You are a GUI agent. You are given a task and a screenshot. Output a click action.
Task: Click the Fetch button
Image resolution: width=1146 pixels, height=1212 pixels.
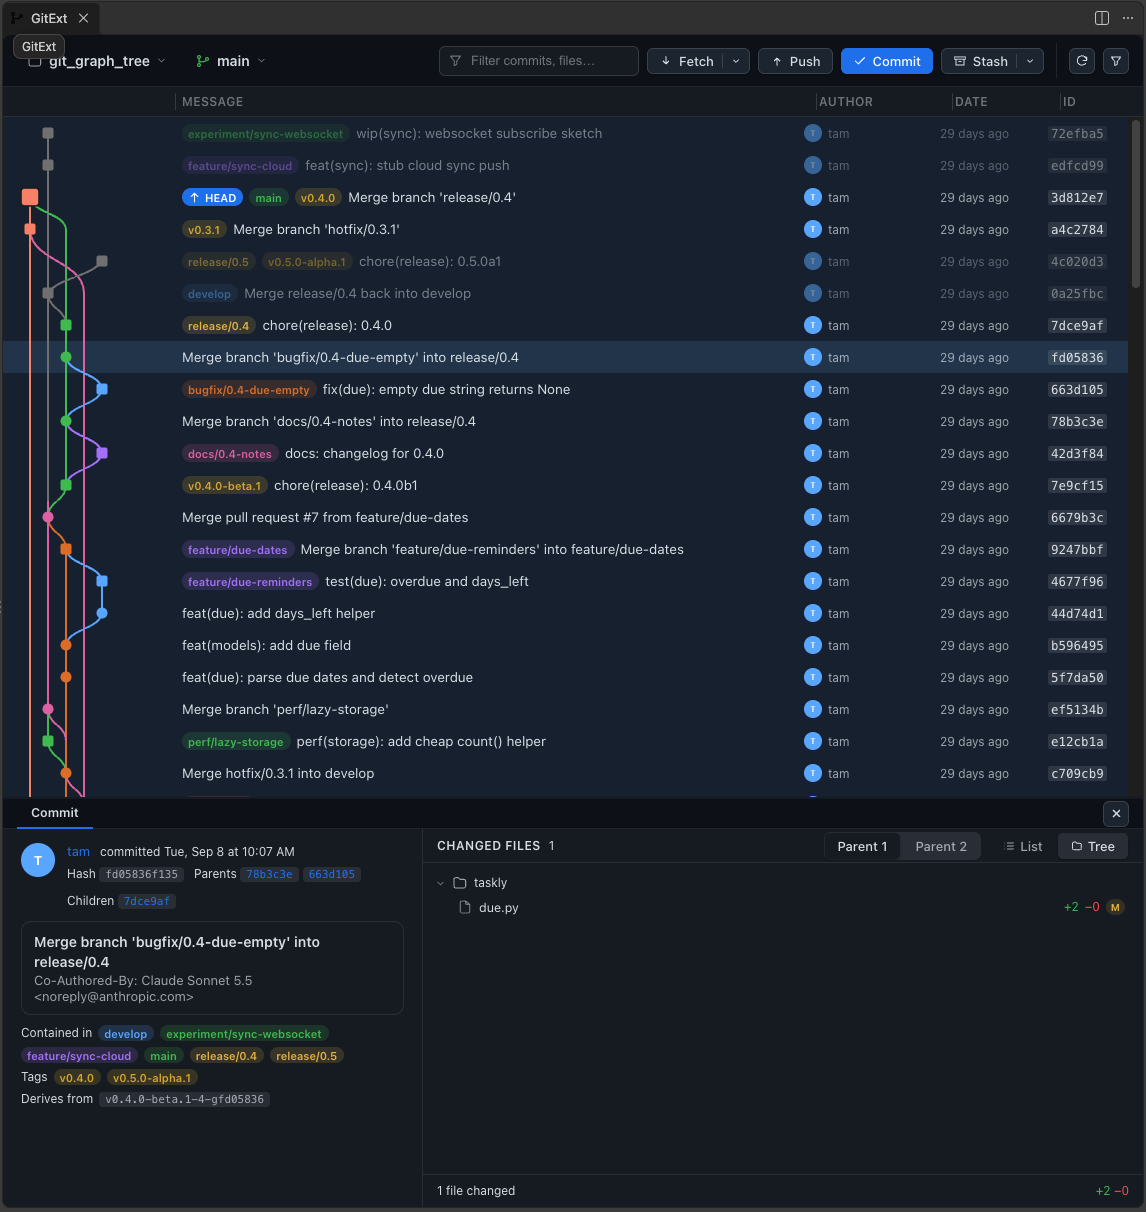(685, 61)
